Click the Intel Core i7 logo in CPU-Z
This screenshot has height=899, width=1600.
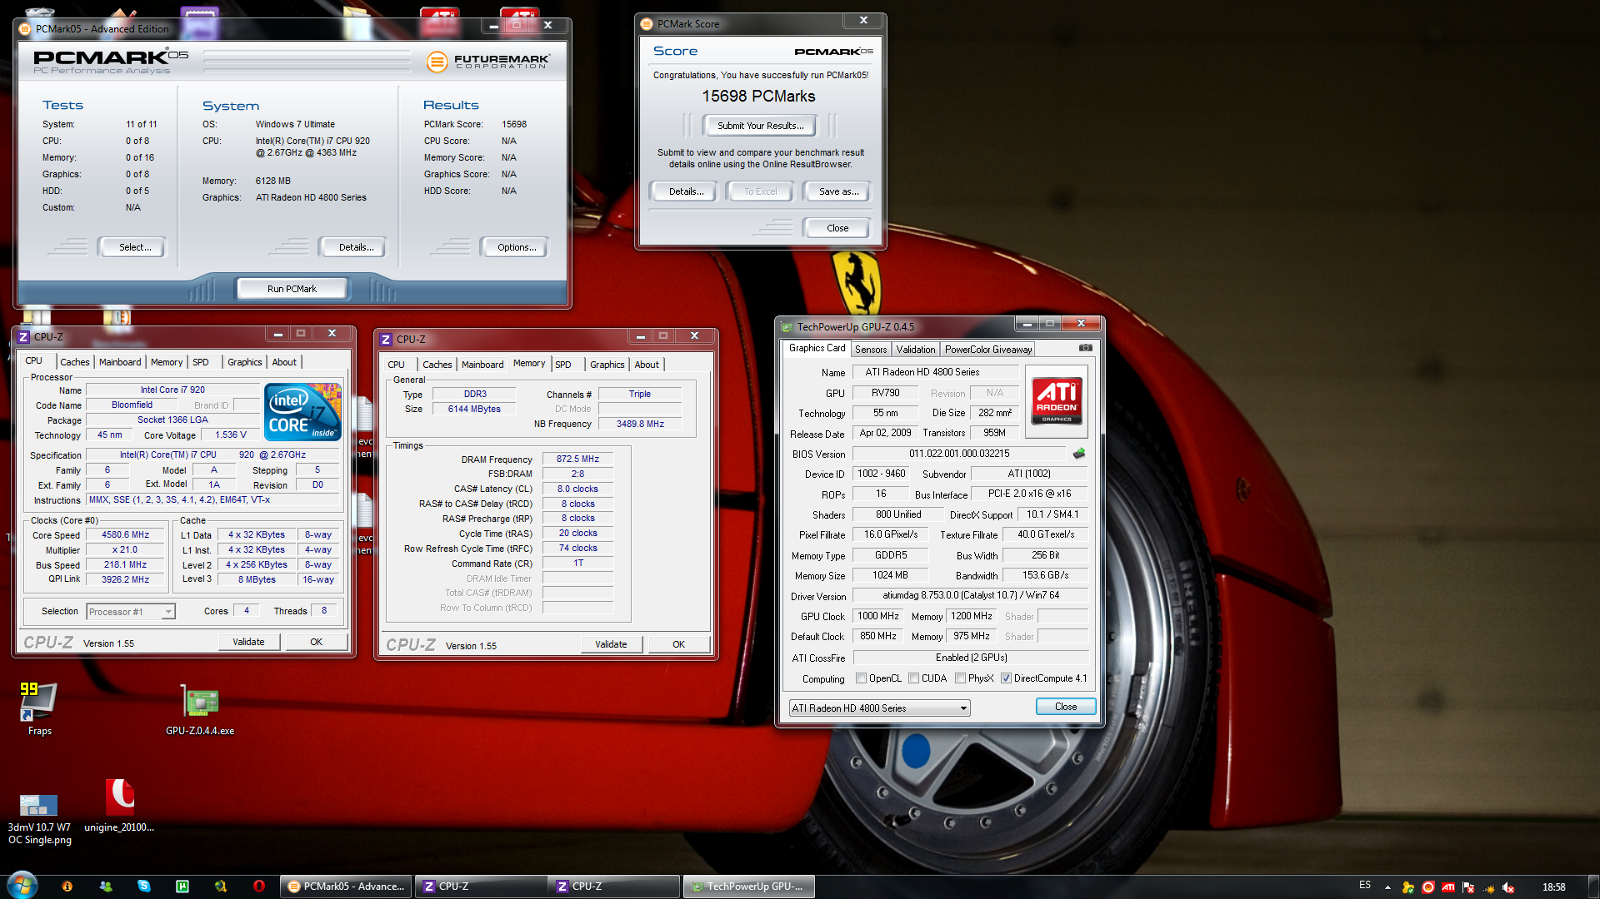pos(303,412)
